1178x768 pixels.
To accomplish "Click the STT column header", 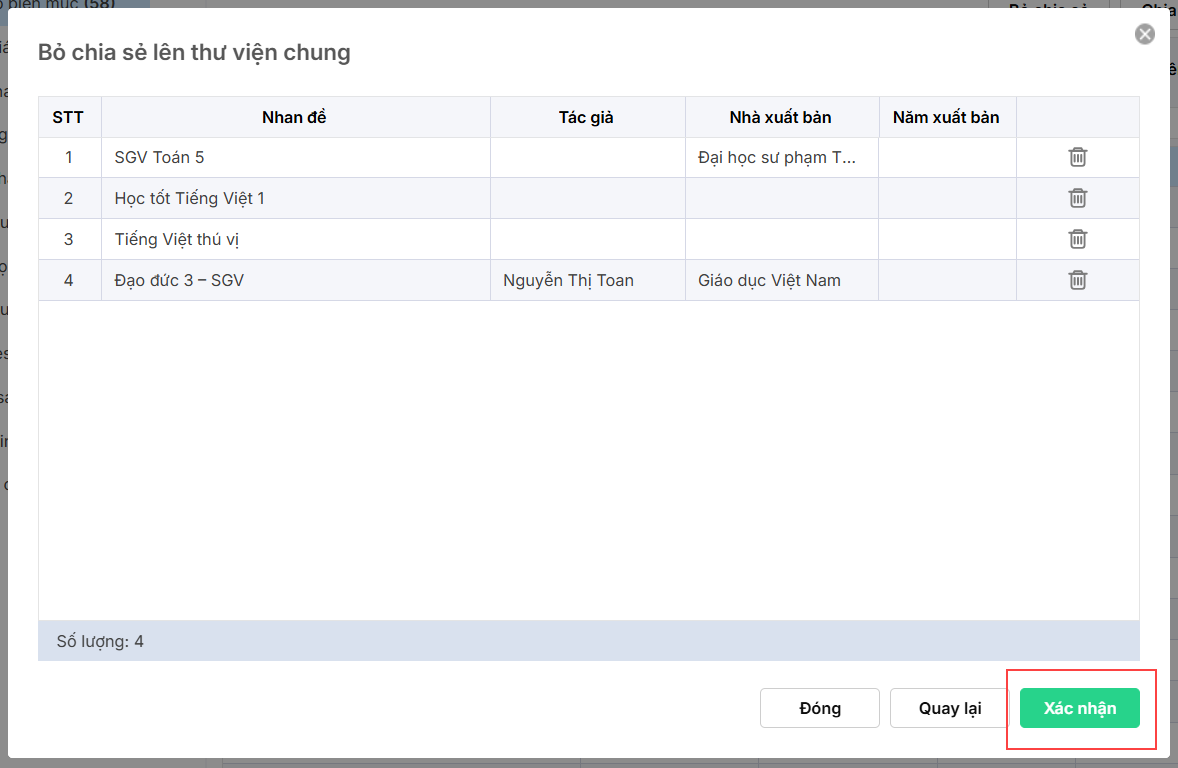I will [68, 117].
